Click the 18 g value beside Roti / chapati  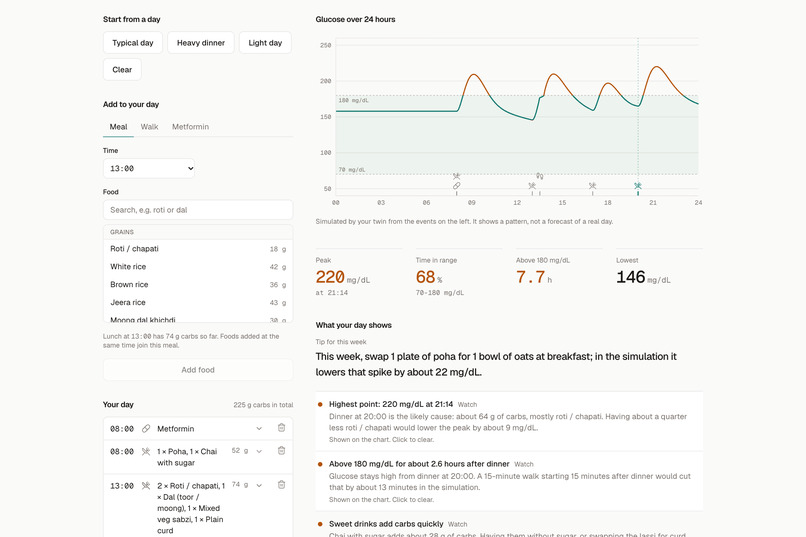pos(278,249)
